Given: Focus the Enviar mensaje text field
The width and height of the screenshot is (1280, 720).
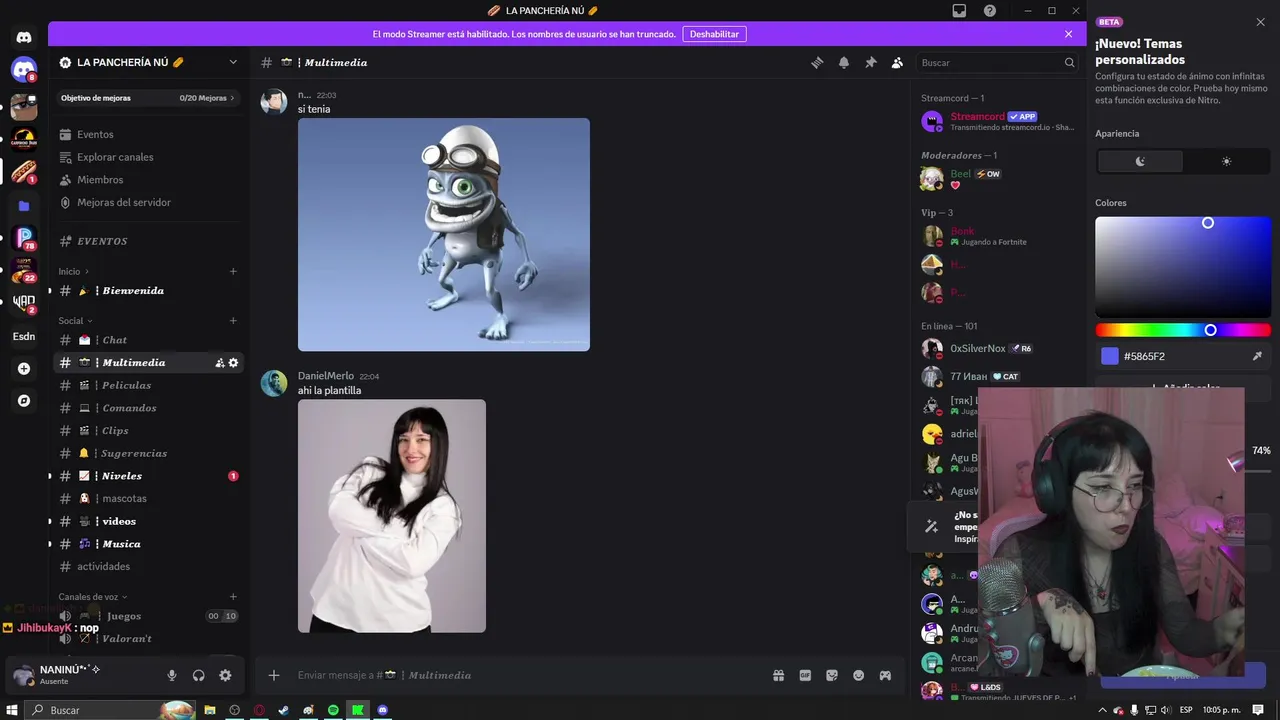Looking at the screenshot, I should 530,675.
